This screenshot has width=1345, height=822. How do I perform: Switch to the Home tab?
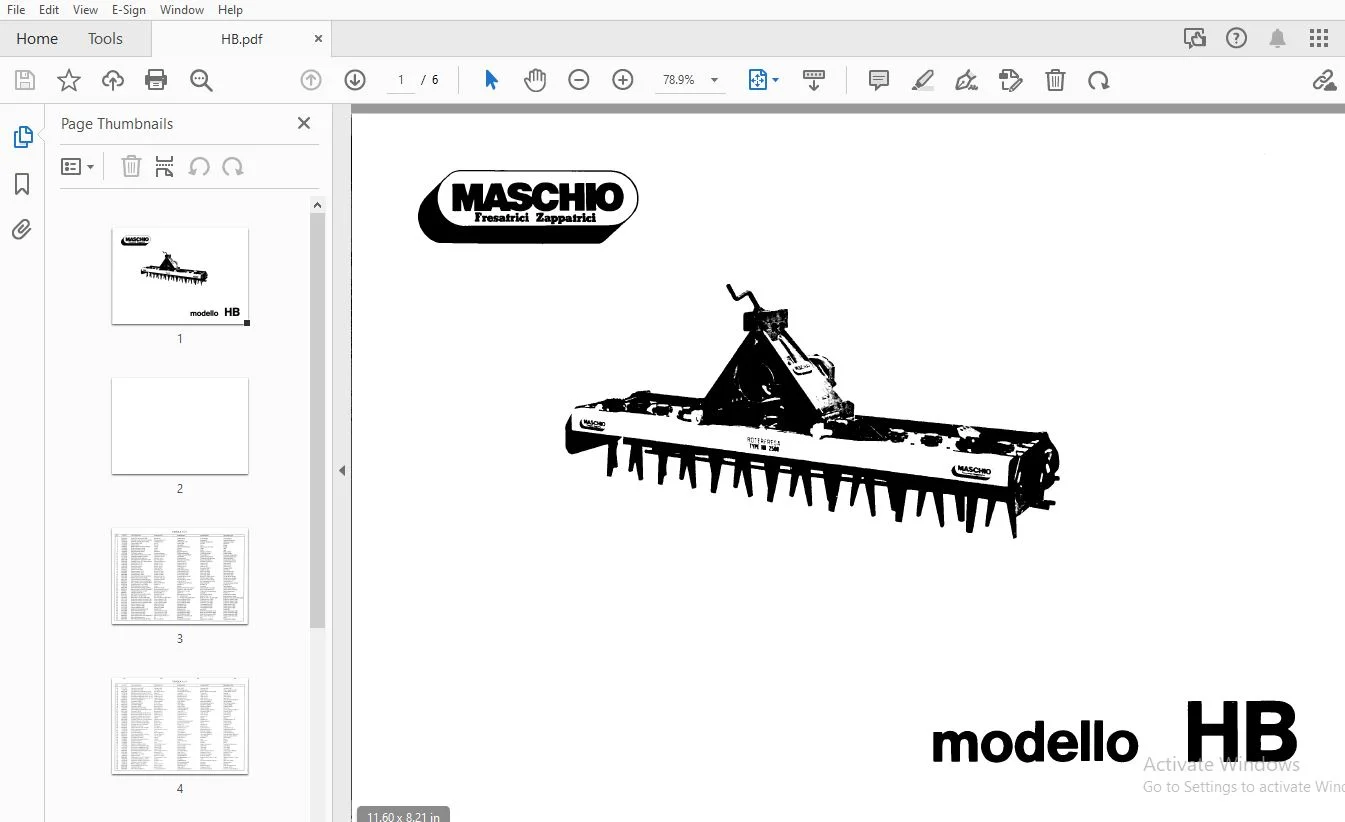(37, 38)
